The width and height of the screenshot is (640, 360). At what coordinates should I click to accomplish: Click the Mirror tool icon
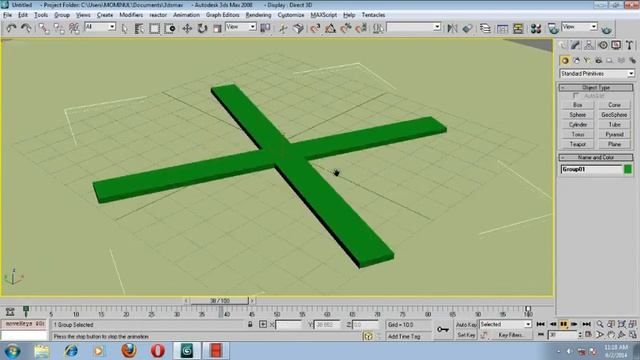coord(452,28)
